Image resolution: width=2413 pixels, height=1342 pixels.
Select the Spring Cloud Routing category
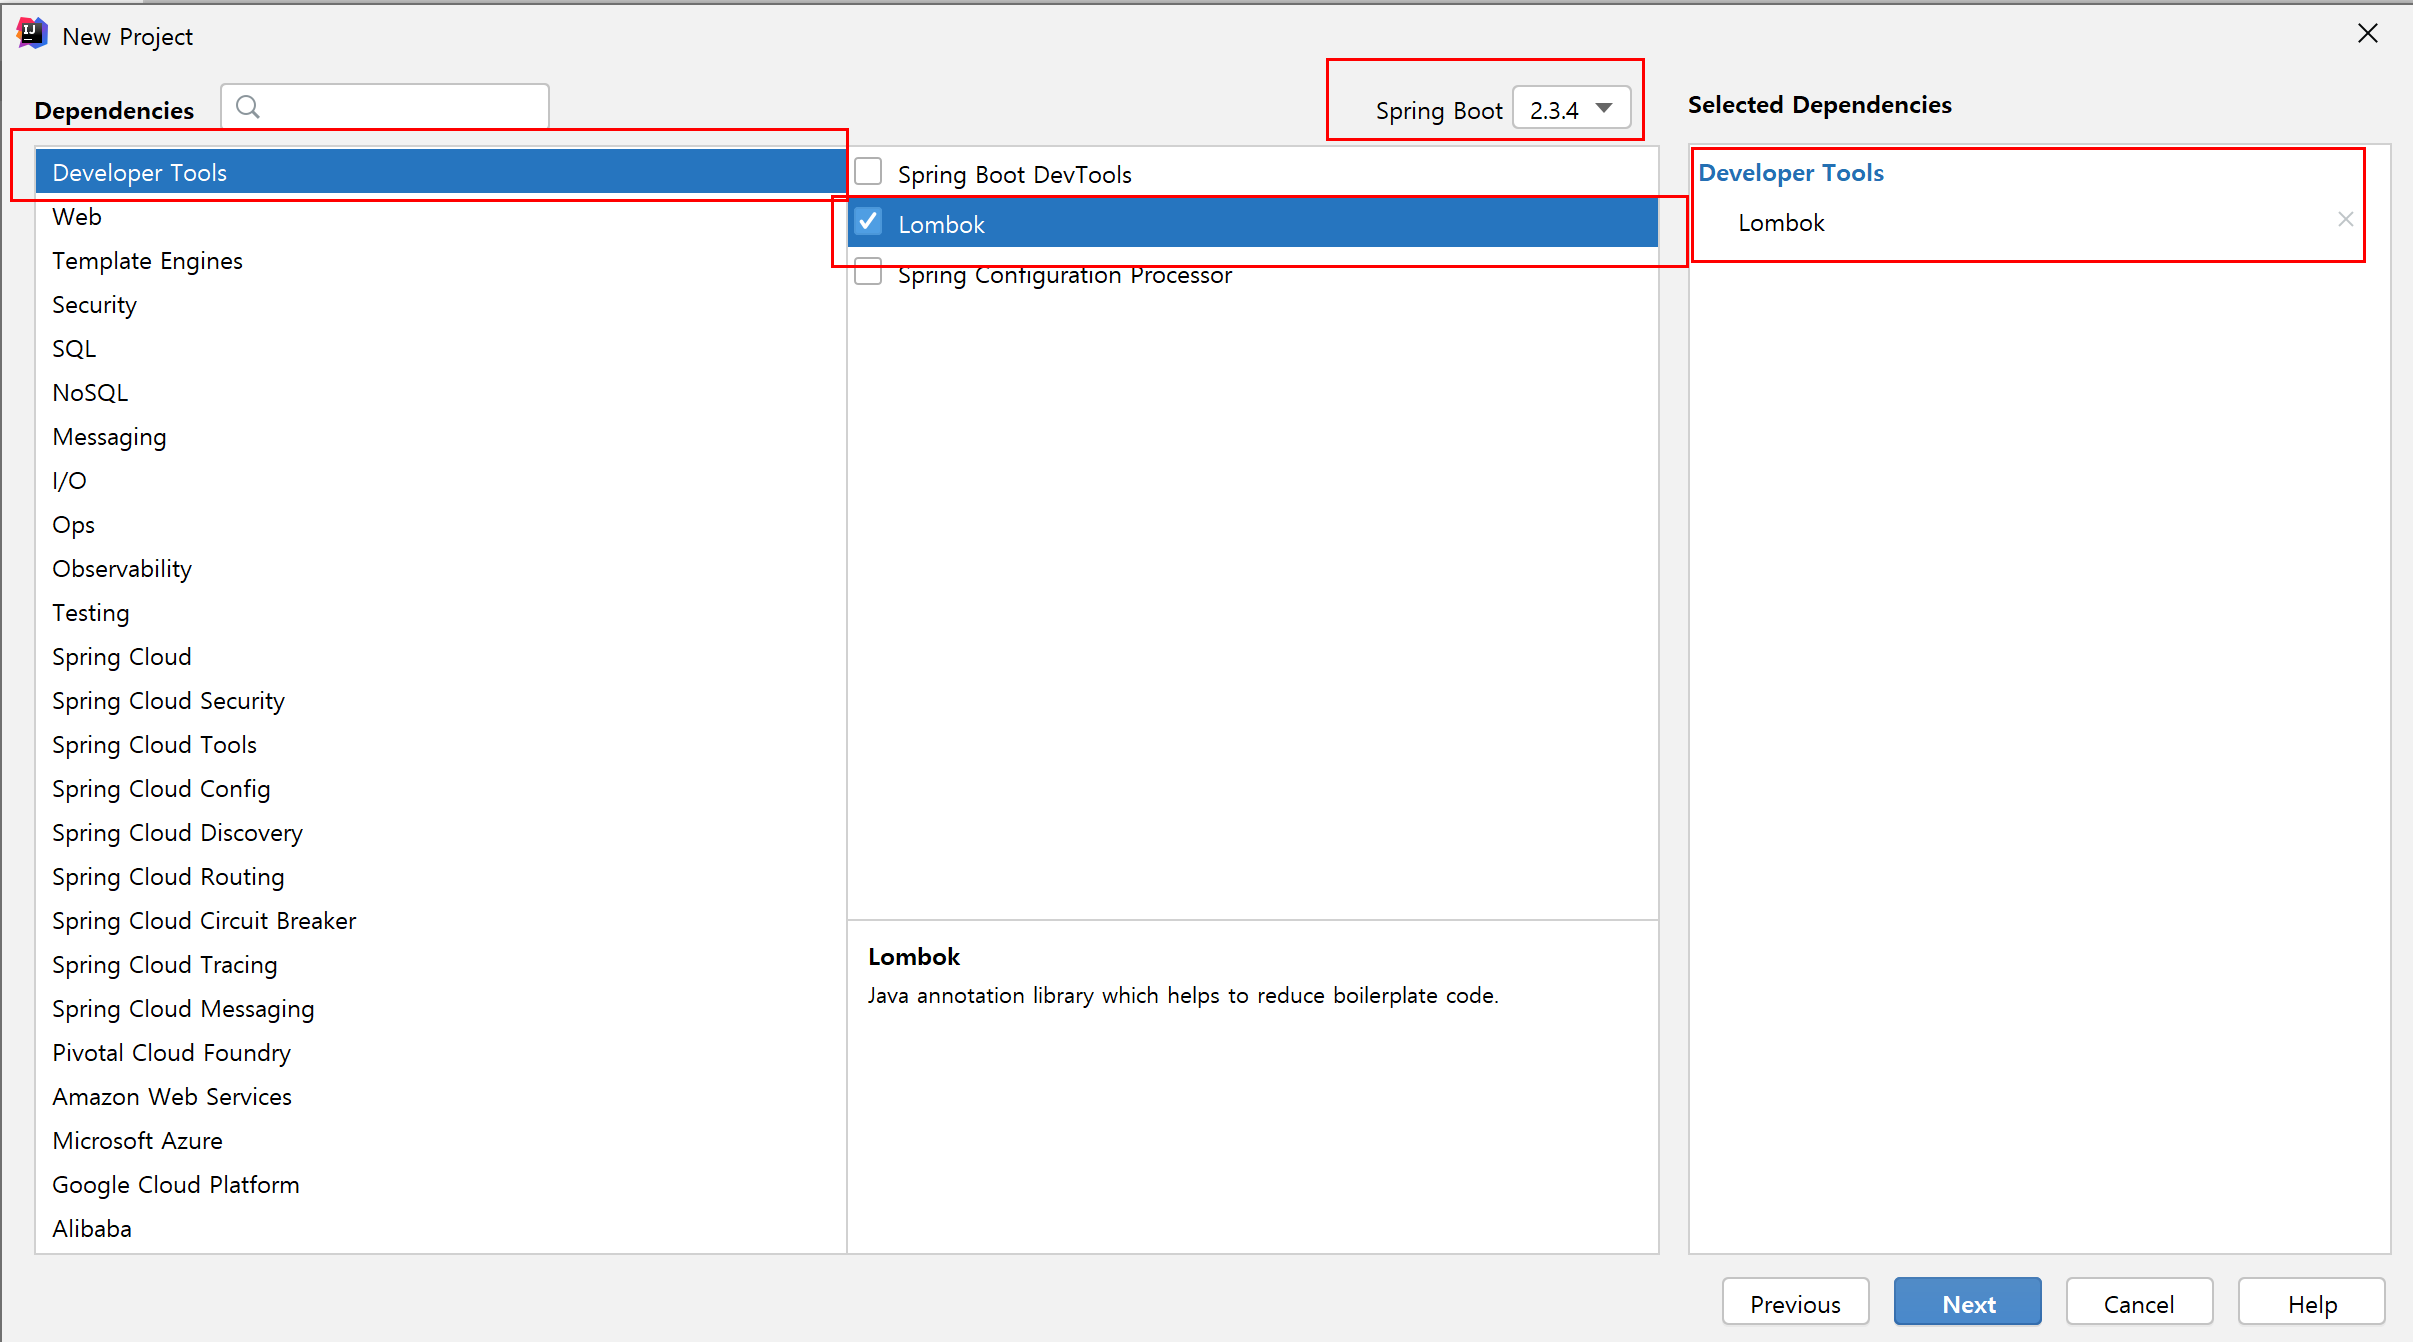click(x=441, y=876)
